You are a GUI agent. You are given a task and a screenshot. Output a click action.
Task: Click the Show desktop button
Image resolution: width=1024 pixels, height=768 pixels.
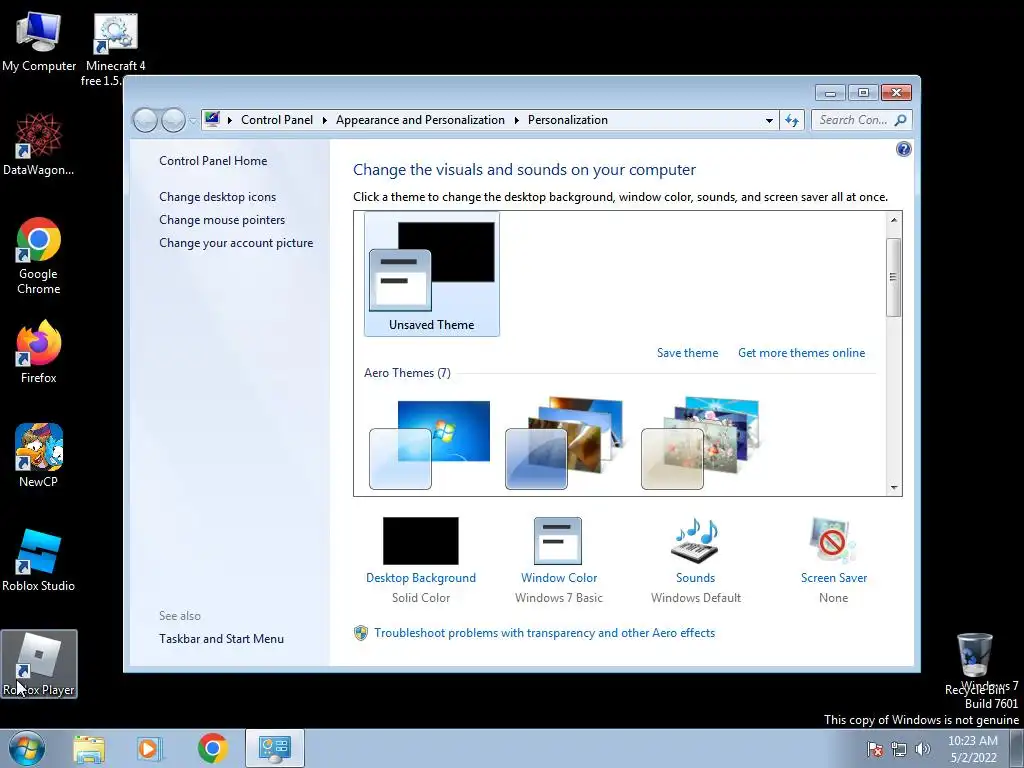1017,748
